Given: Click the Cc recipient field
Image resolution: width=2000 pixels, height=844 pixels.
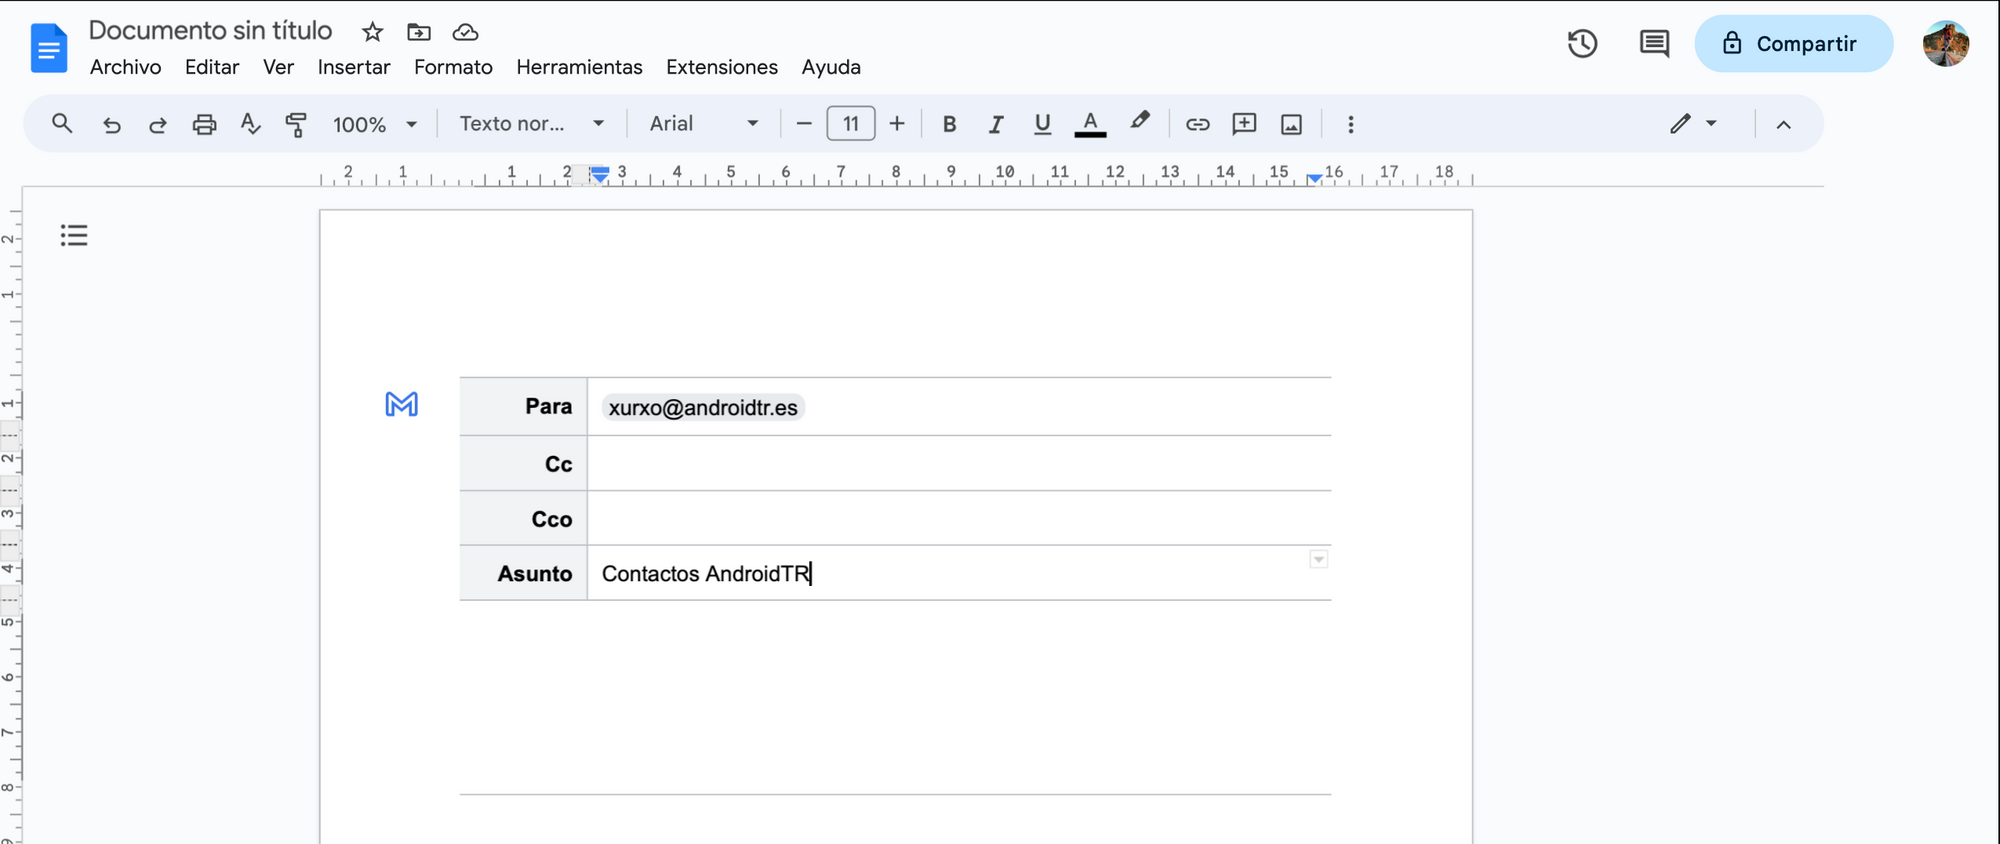Looking at the screenshot, I should click(959, 463).
